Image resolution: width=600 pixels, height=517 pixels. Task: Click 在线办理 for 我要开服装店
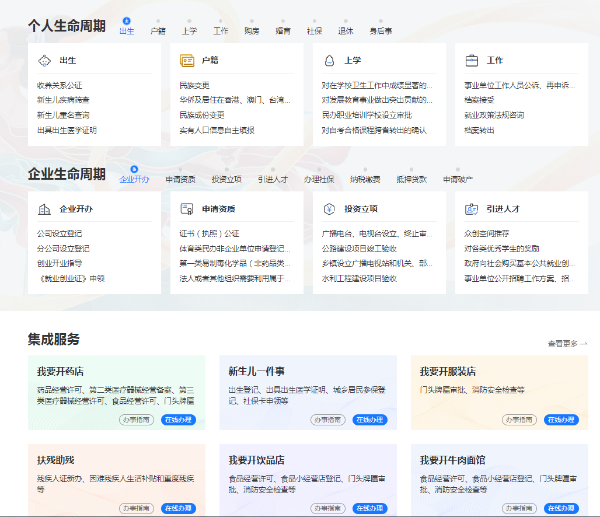click(562, 420)
